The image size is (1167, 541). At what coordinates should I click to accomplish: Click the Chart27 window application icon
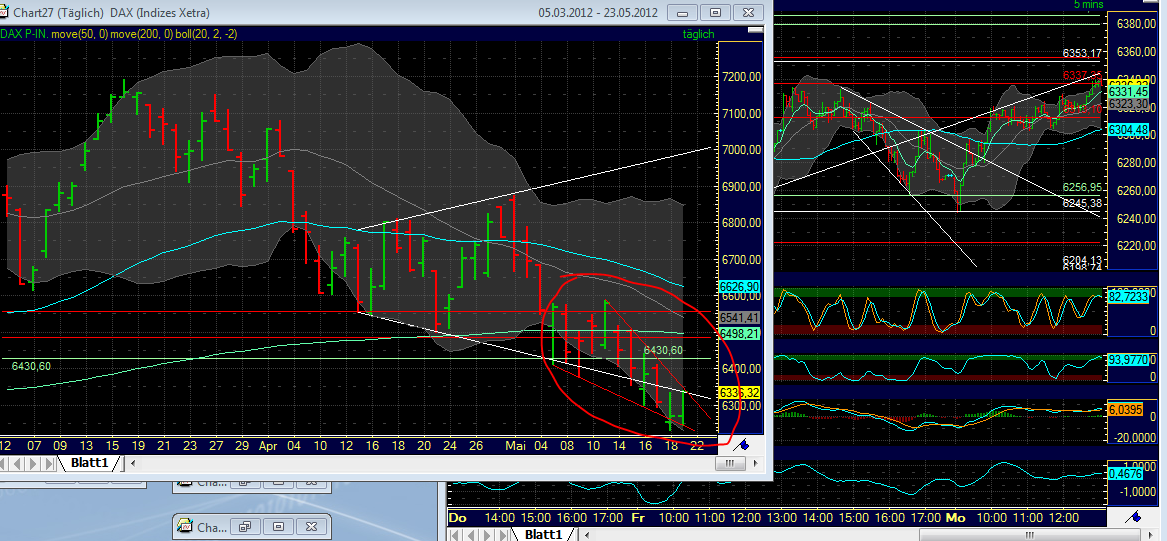[x=3, y=13]
